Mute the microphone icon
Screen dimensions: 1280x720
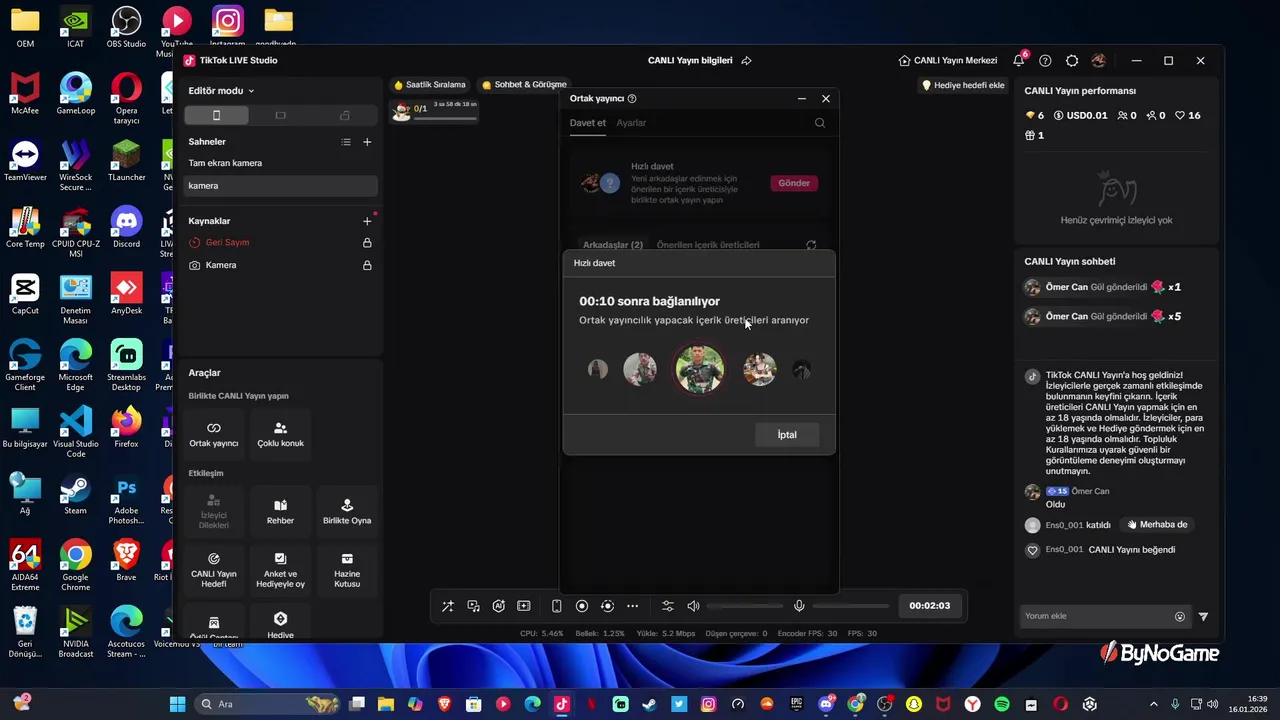tap(799, 606)
